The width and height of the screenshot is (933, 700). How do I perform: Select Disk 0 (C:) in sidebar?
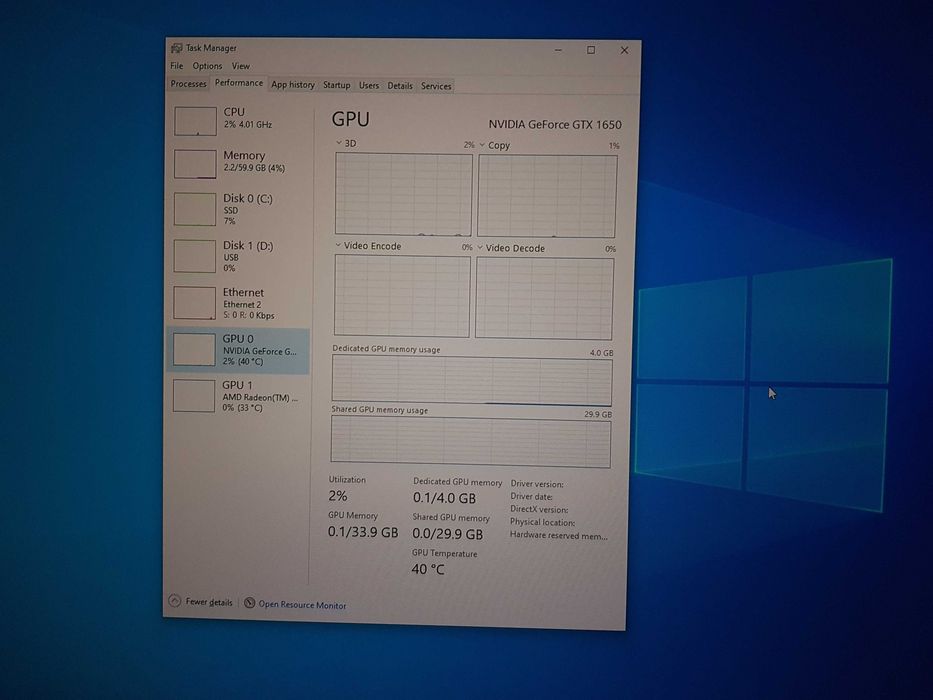238,209
